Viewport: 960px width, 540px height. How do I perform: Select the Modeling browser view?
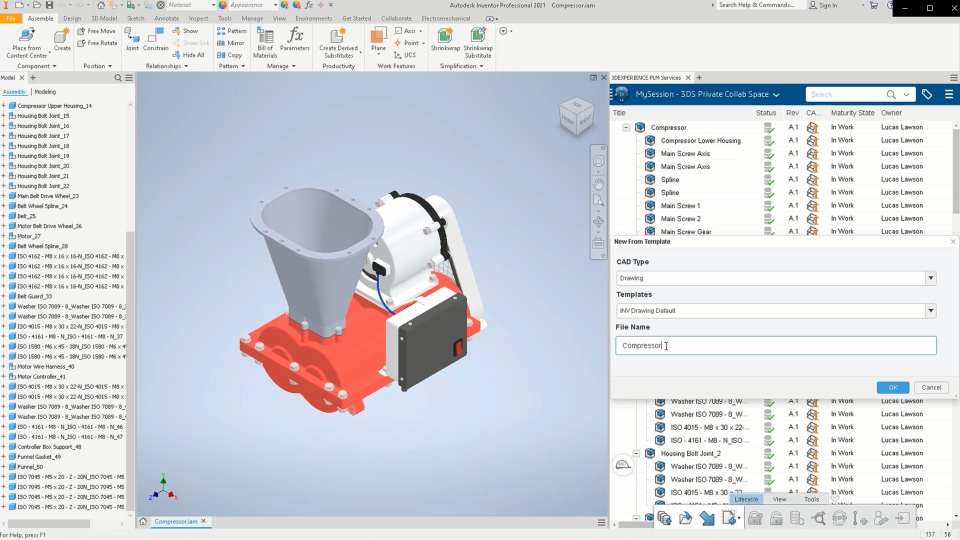pyautogui.click(x=45, y=92)
